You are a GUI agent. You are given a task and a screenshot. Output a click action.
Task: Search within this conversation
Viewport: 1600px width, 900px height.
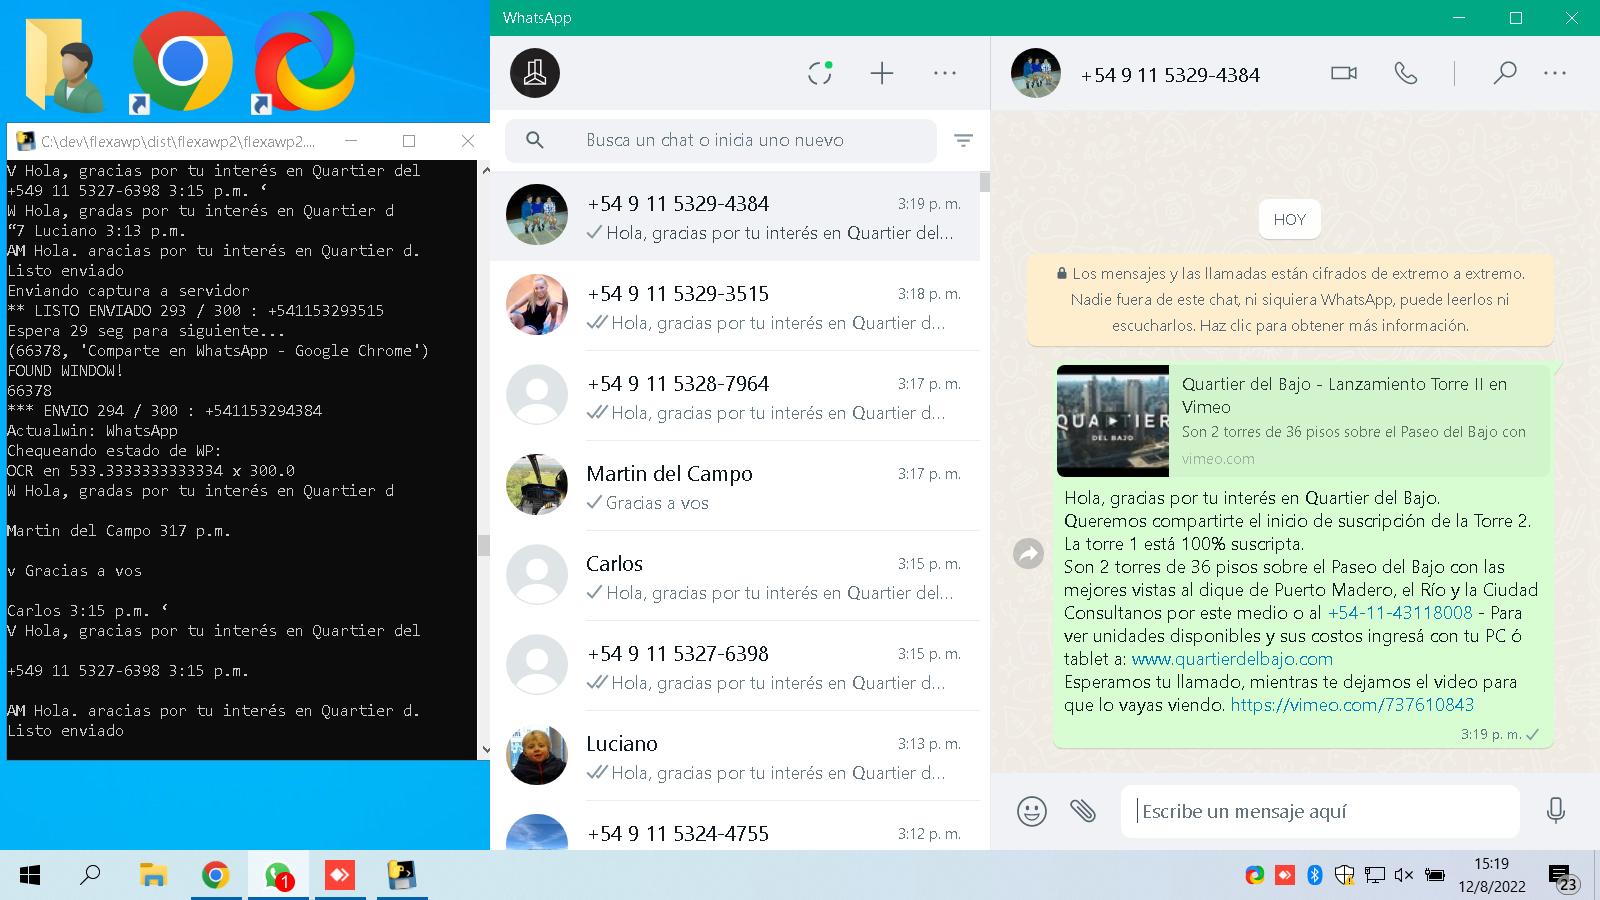[x=1504, y=73]
